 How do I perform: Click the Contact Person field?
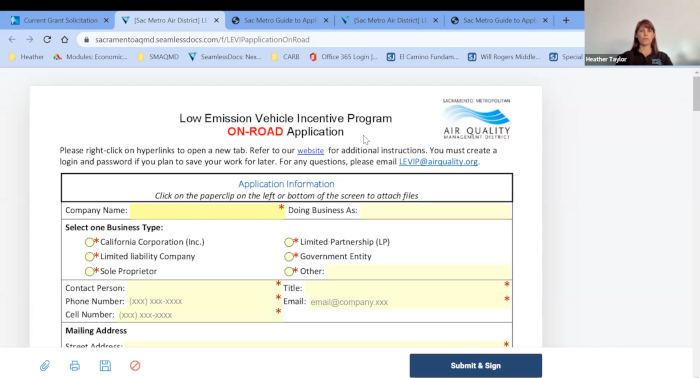204,288
